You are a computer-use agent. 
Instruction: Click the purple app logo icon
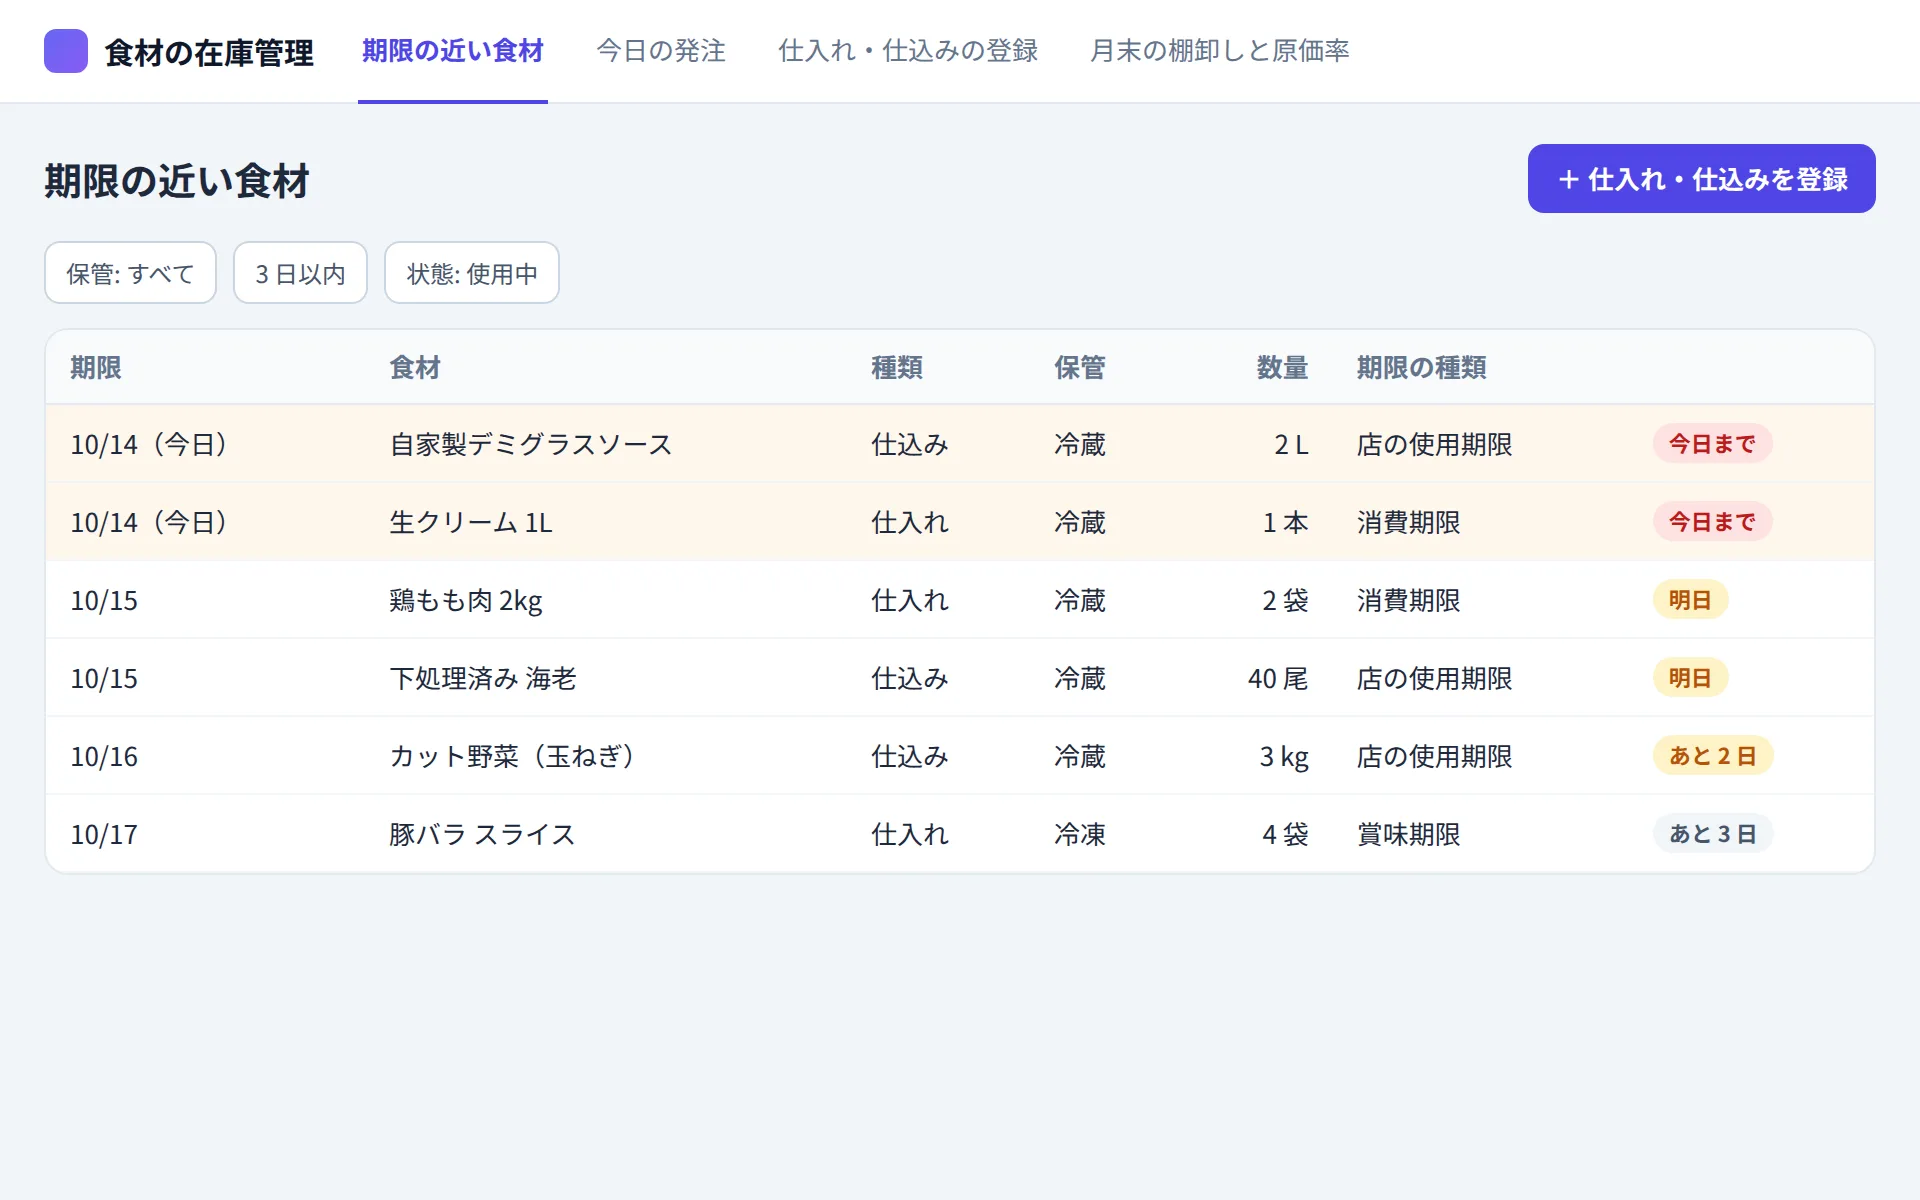coord(66,51)
